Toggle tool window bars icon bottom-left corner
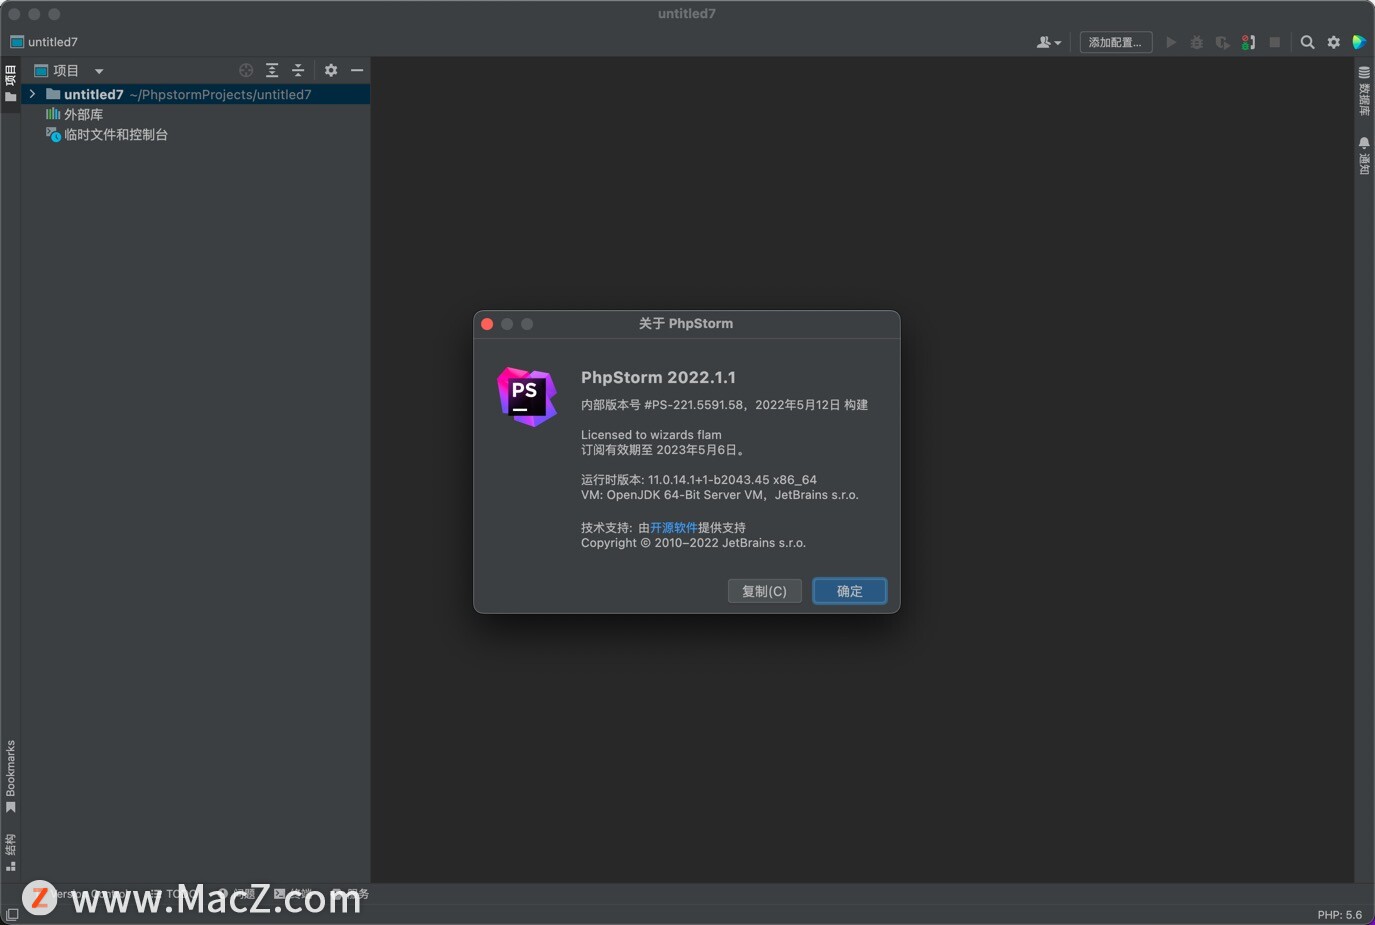The height and width of the screenshot is (925, 1375). (12, 915)
